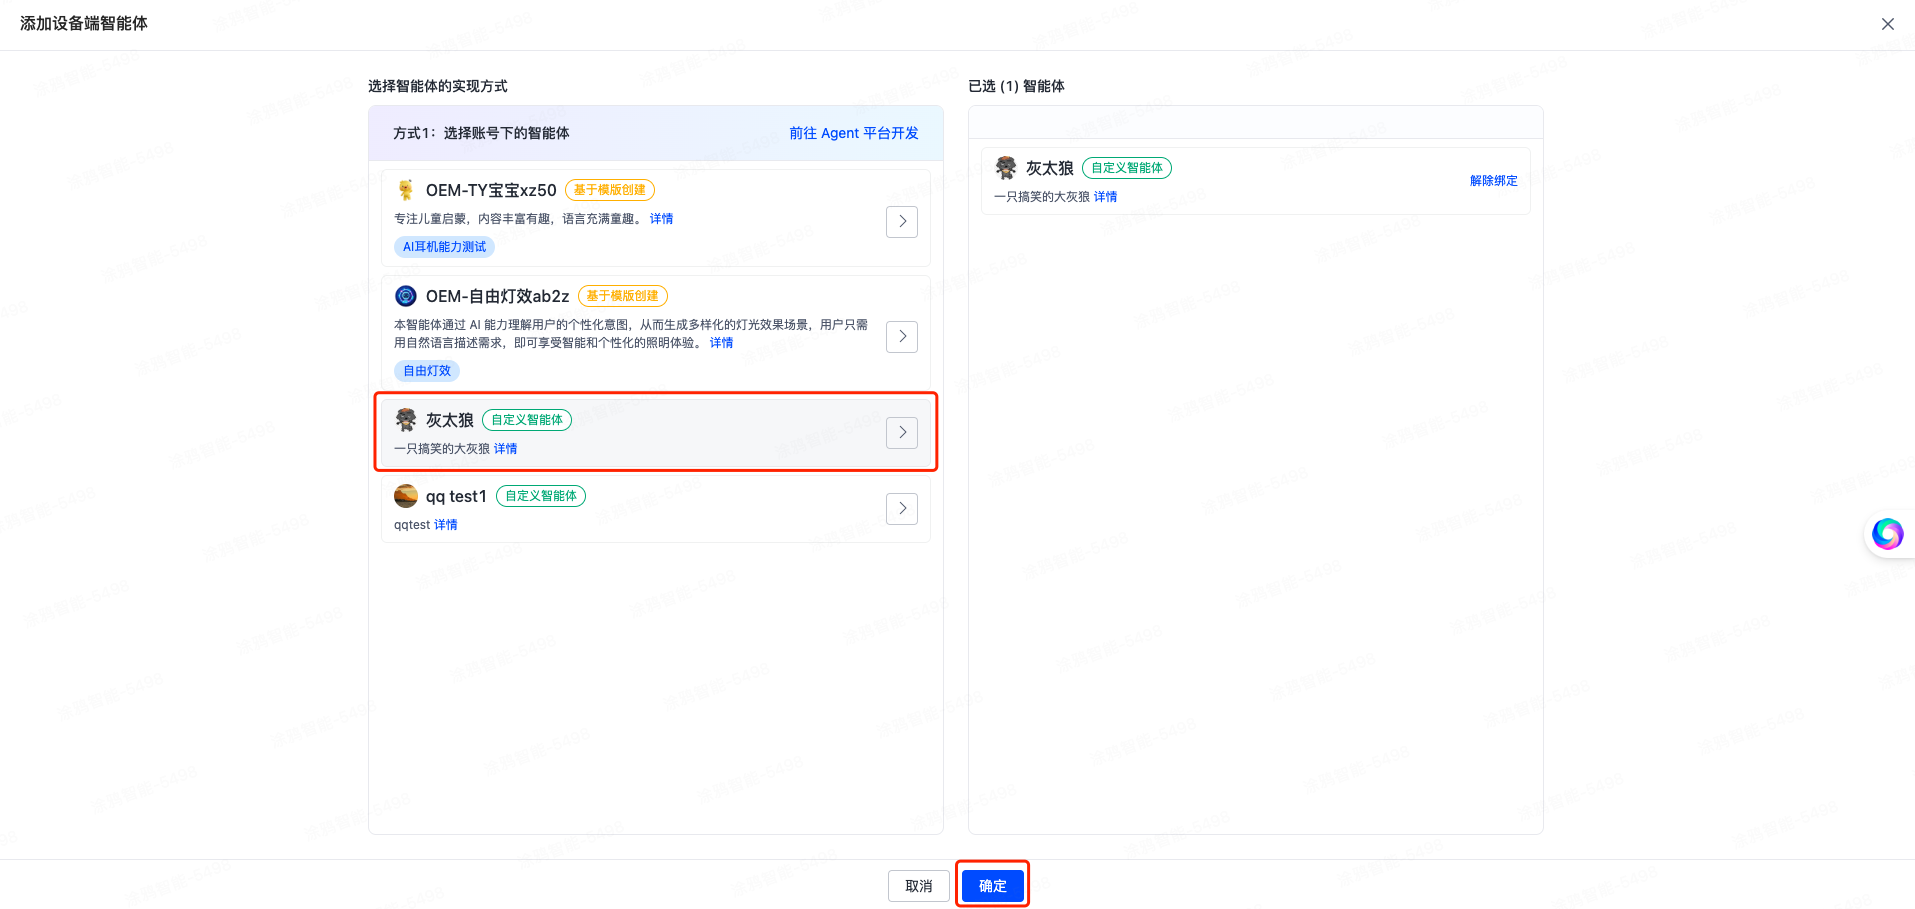Click the qq test1 avatar icon
This screenshot has width=1915, height=909.
405,496
